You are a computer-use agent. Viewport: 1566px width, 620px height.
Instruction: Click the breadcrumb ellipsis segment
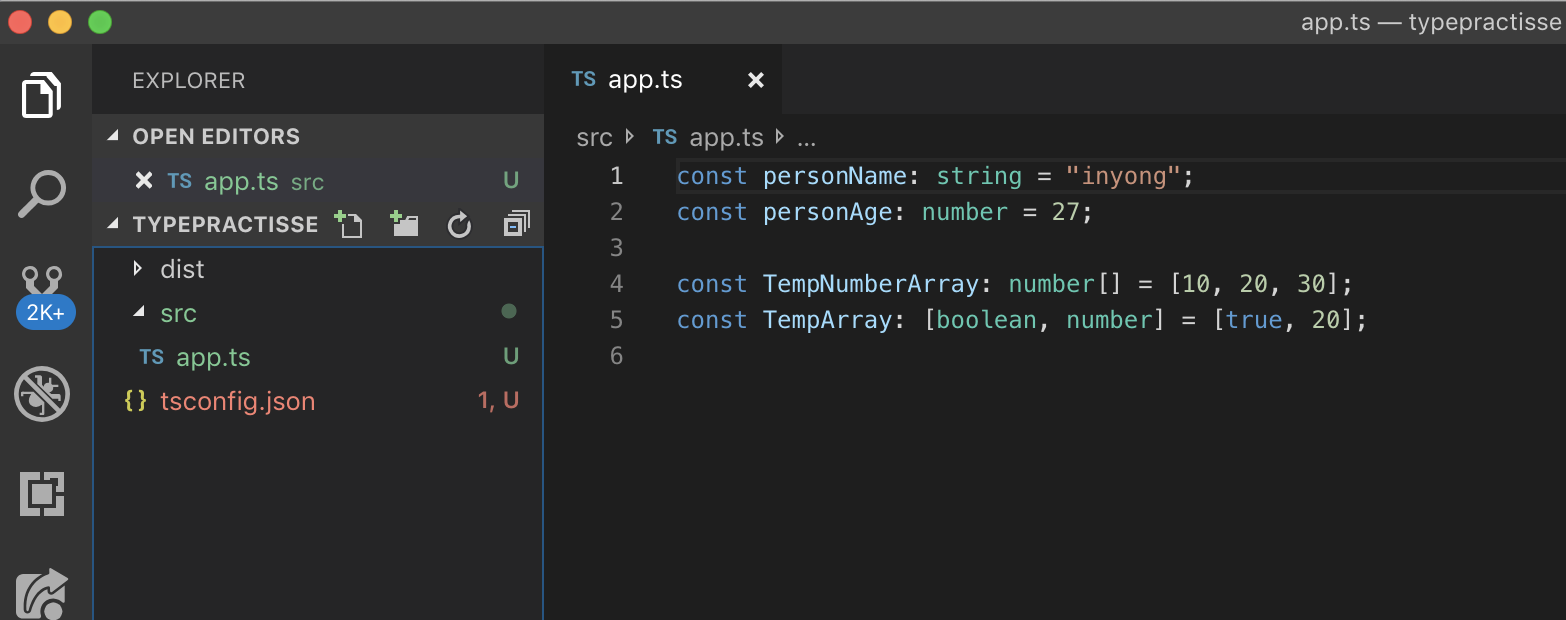[806, 139]
